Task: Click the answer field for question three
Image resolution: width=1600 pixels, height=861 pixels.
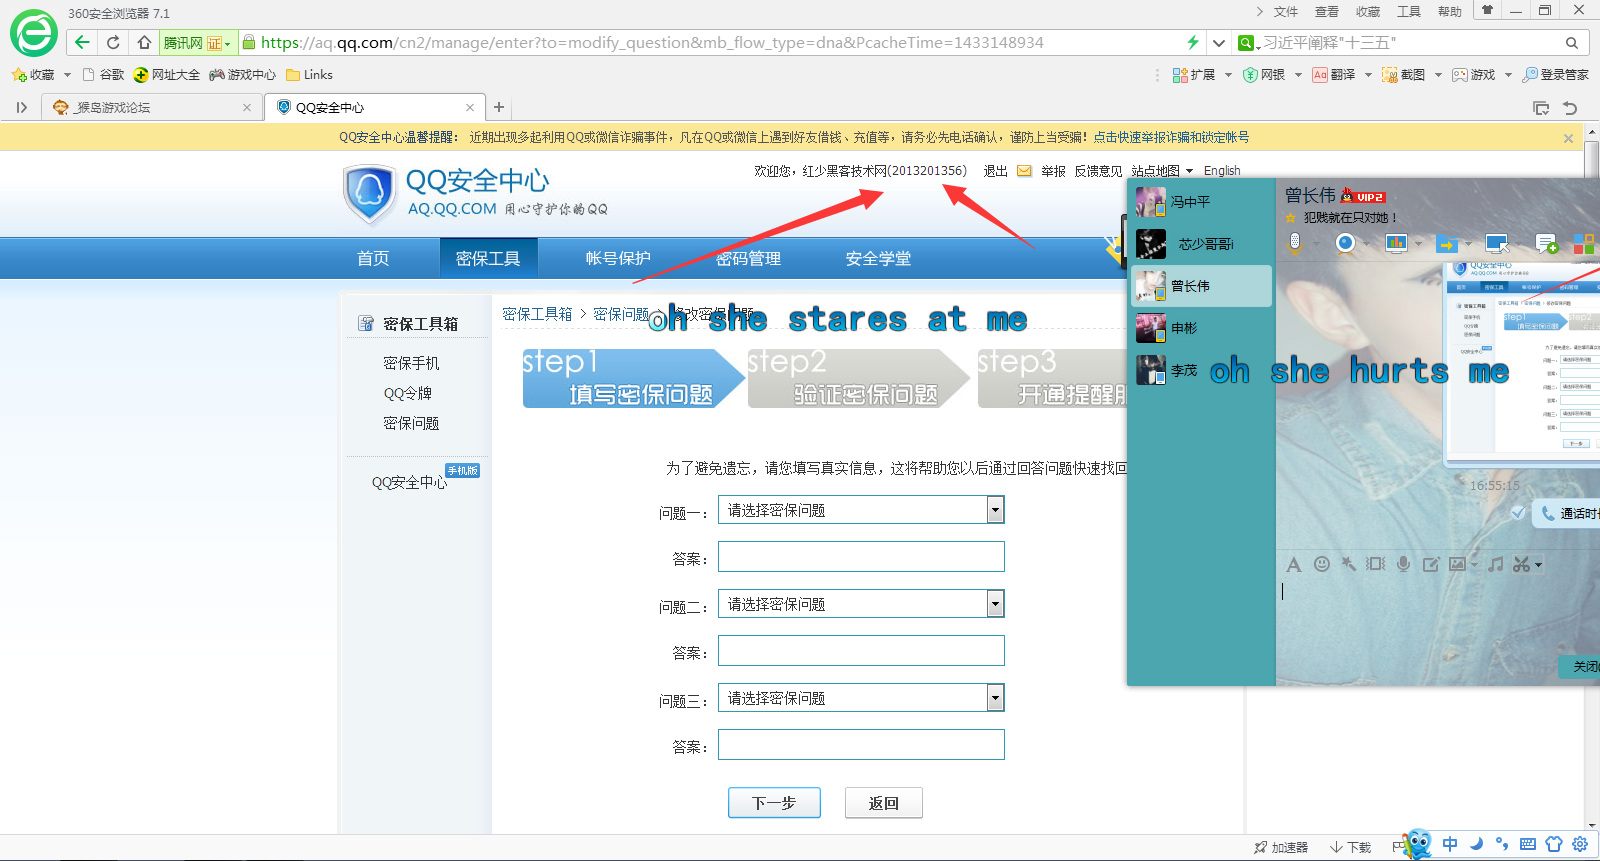Action: click(x=861, y=745)
